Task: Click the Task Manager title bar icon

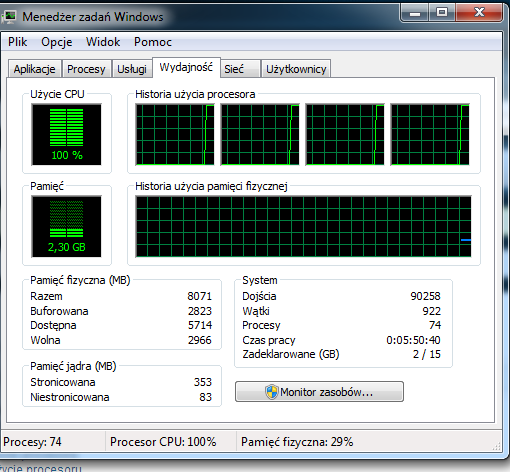Action: click(8, 17)
